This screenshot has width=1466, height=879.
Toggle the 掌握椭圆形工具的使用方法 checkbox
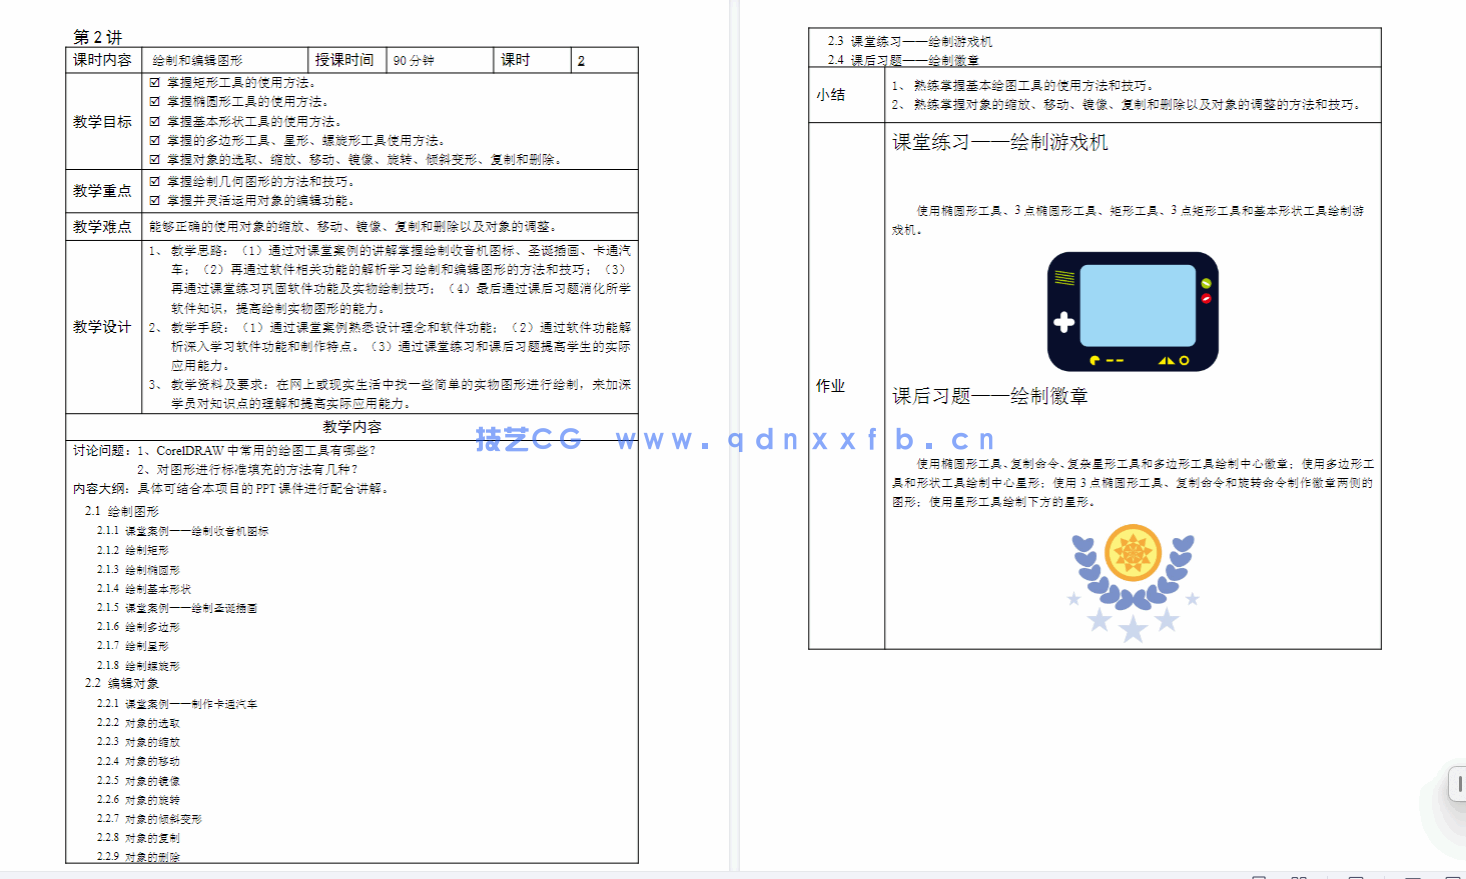pyautogui.click(x=153, y=102)
